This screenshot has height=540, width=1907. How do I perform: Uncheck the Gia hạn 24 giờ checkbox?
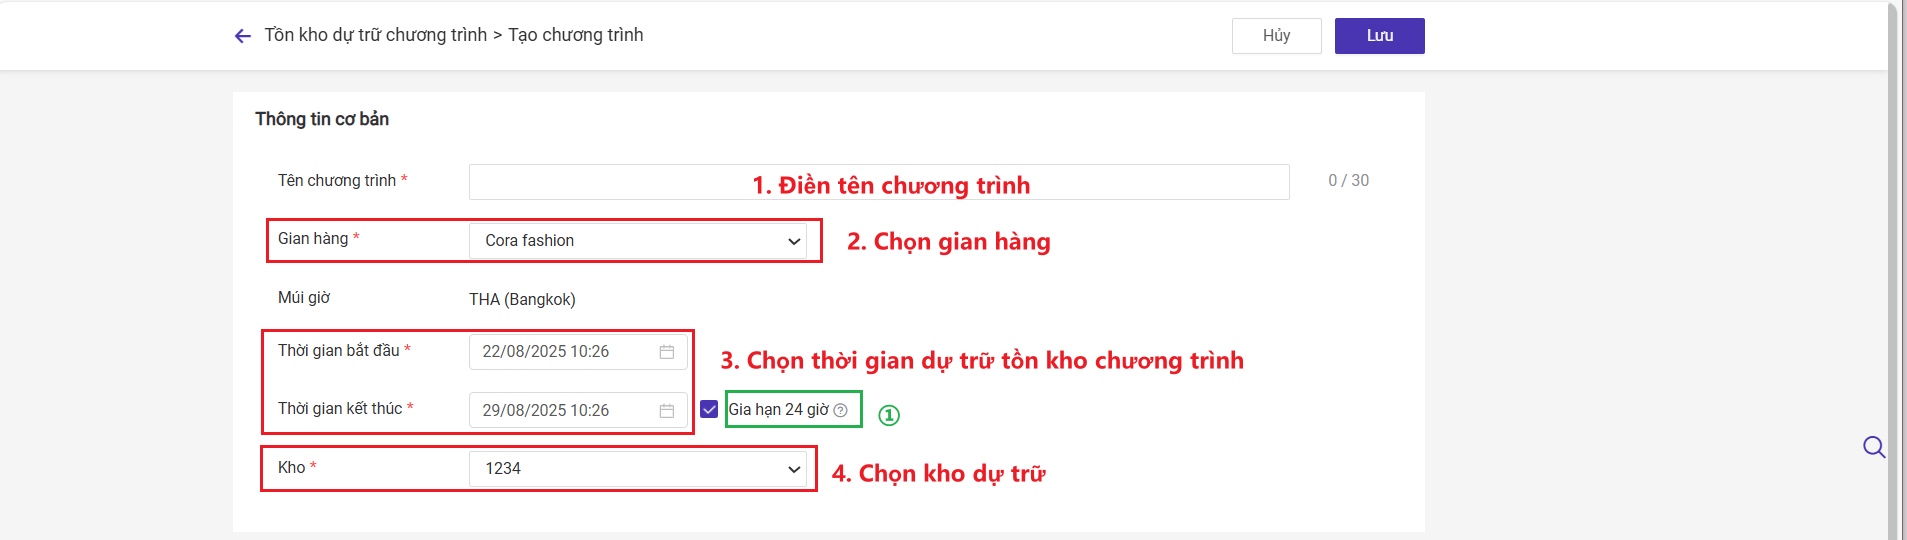709,409
